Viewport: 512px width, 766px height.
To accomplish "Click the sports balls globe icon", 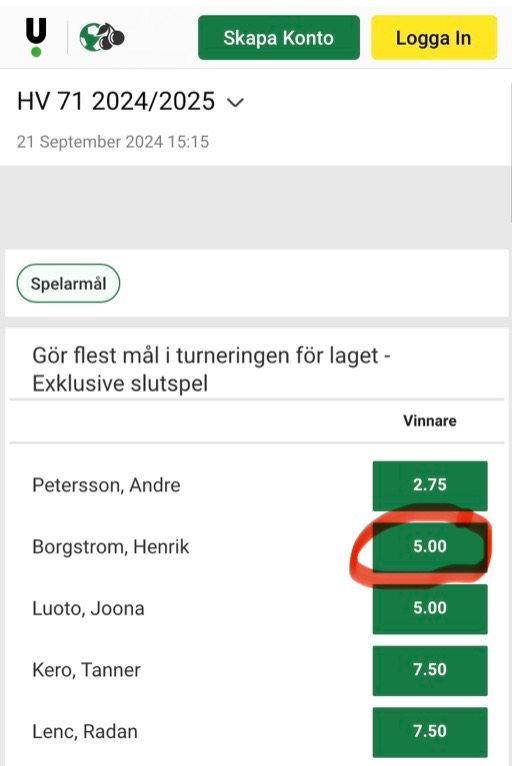I will click(x=102, y=37).
